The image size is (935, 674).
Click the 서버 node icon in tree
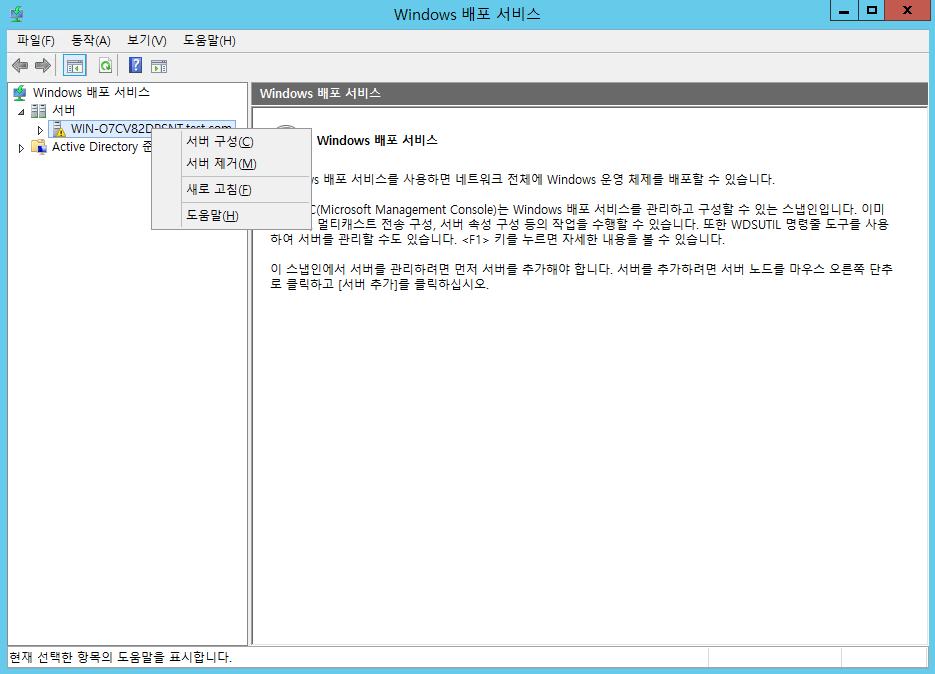click(39, 110)
